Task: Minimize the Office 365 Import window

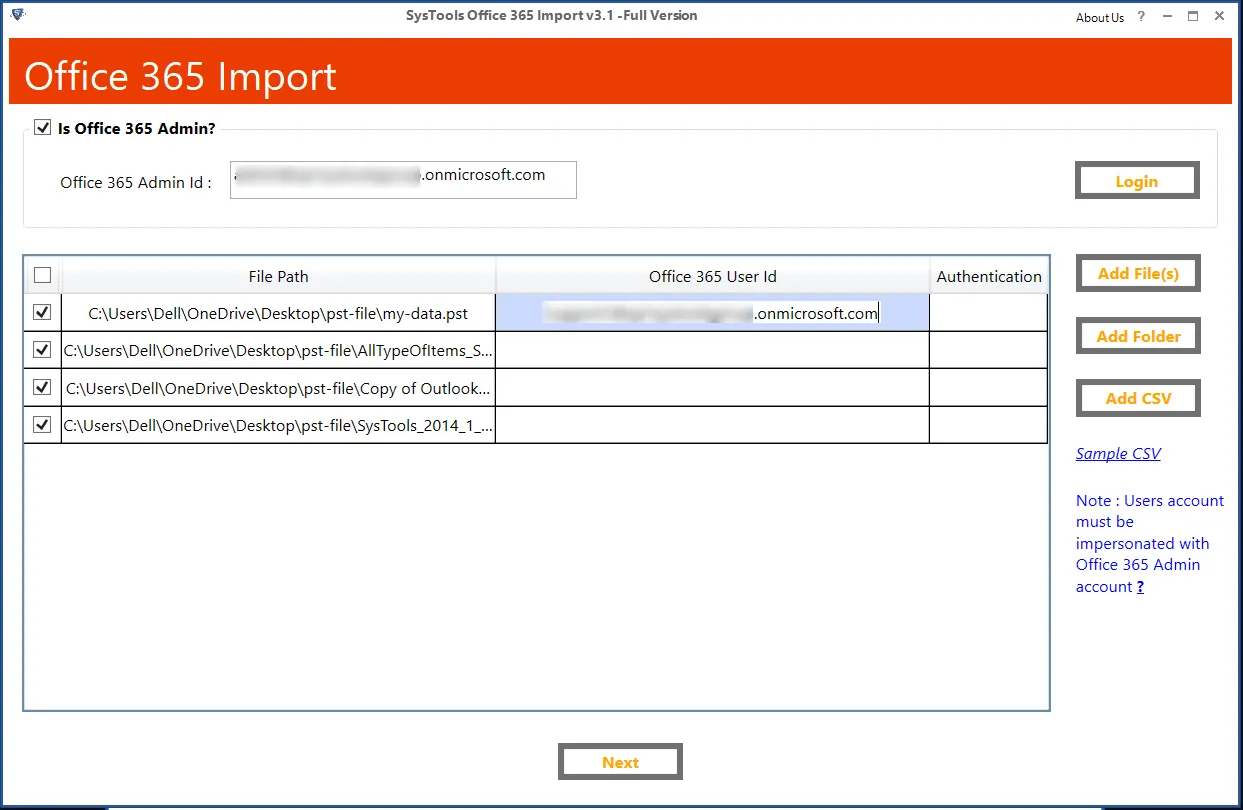Action: [1166, 17]
